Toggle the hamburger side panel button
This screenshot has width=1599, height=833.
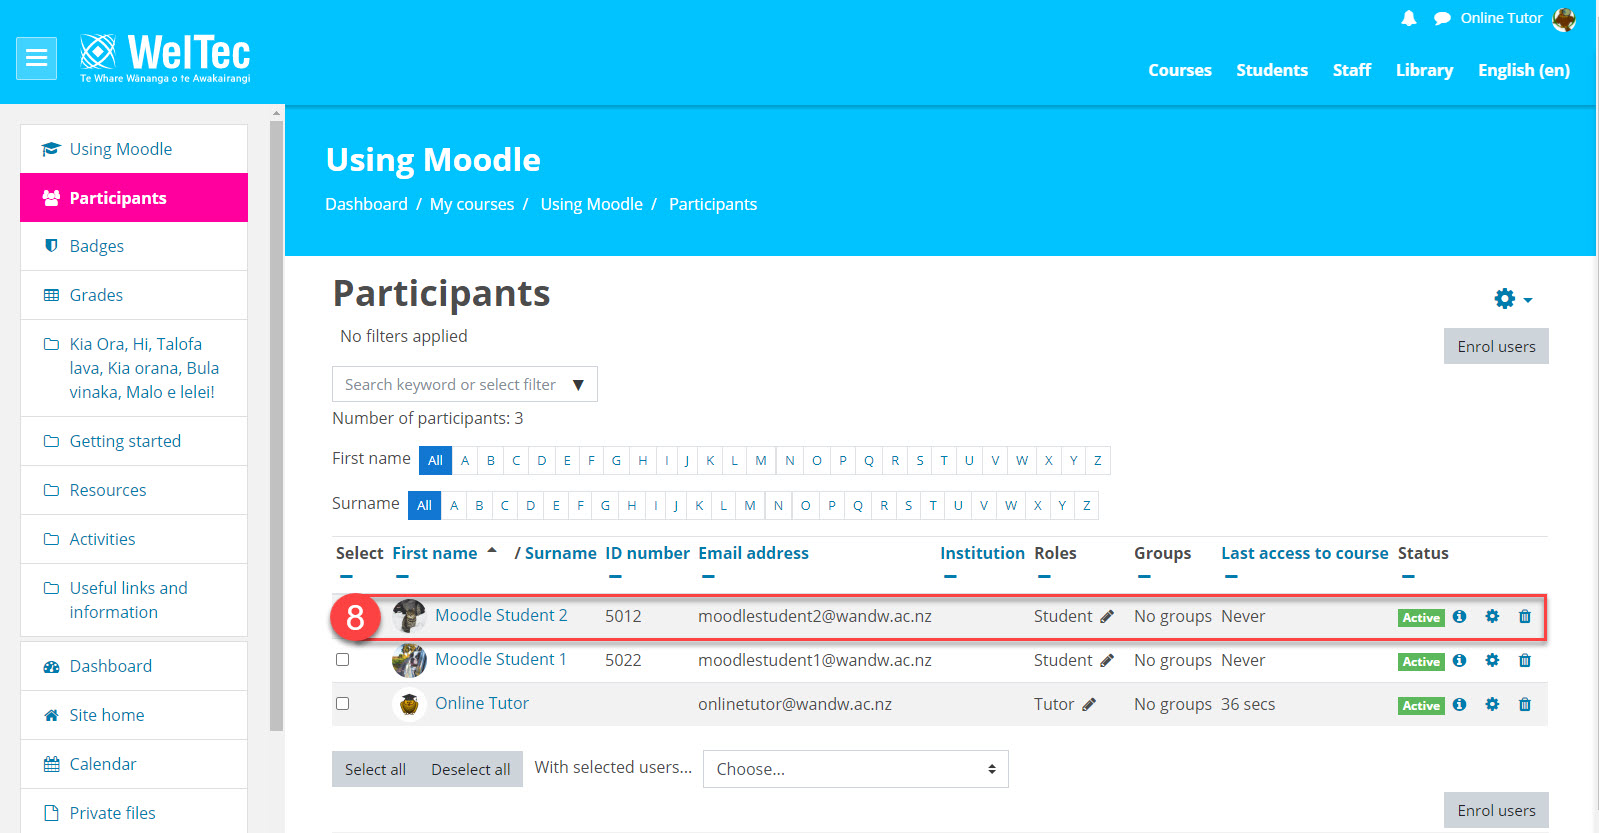tap(36, 58)
